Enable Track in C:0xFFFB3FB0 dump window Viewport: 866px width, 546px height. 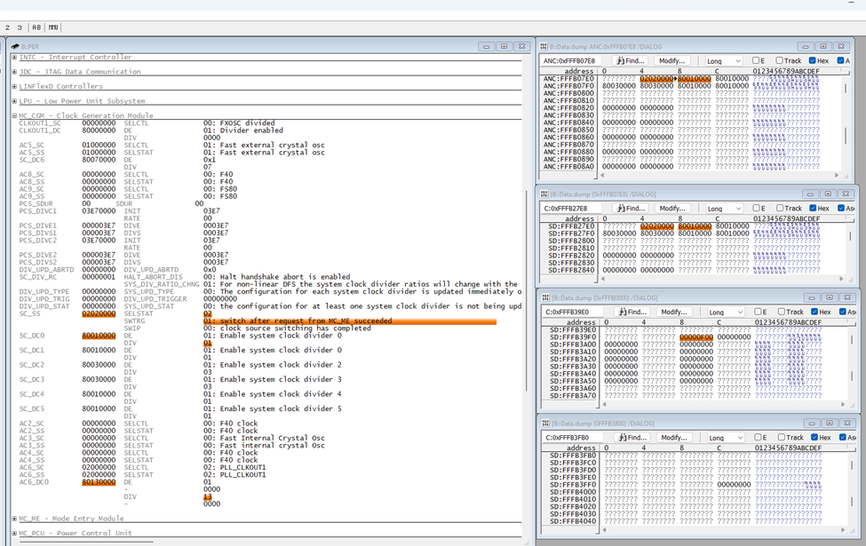[781, 437]
